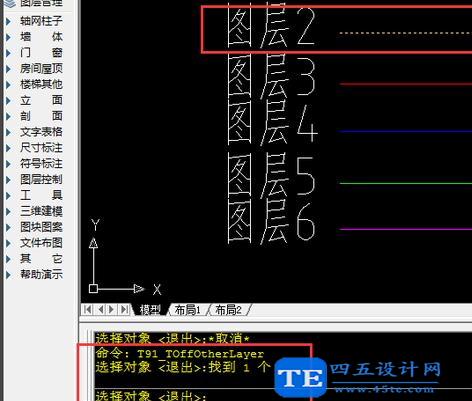Jump to last layout tab arrow
The height and width of the screenshot is (401, 472).
coord(124,310)
